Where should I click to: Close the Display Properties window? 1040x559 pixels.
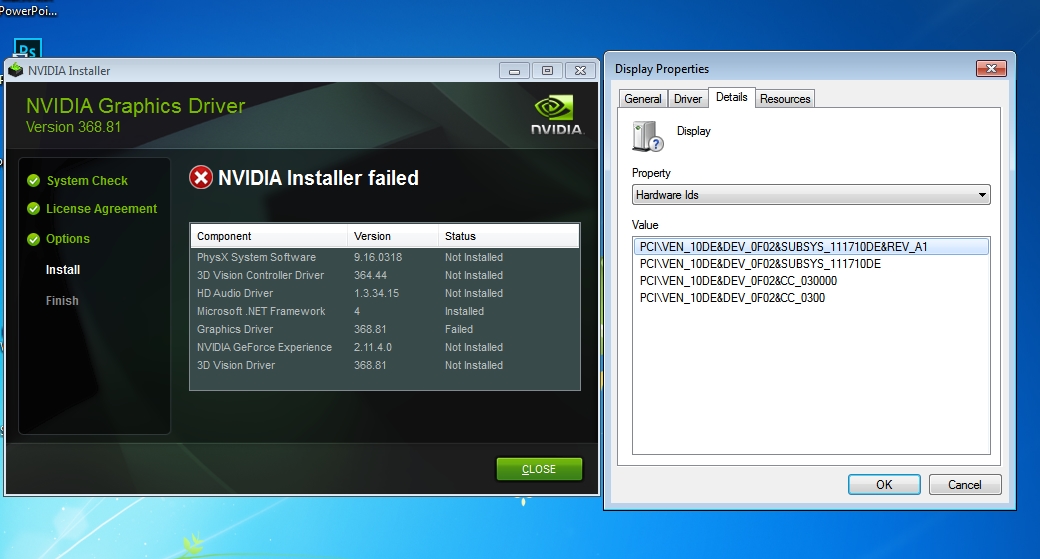click(x=991, y=68)
